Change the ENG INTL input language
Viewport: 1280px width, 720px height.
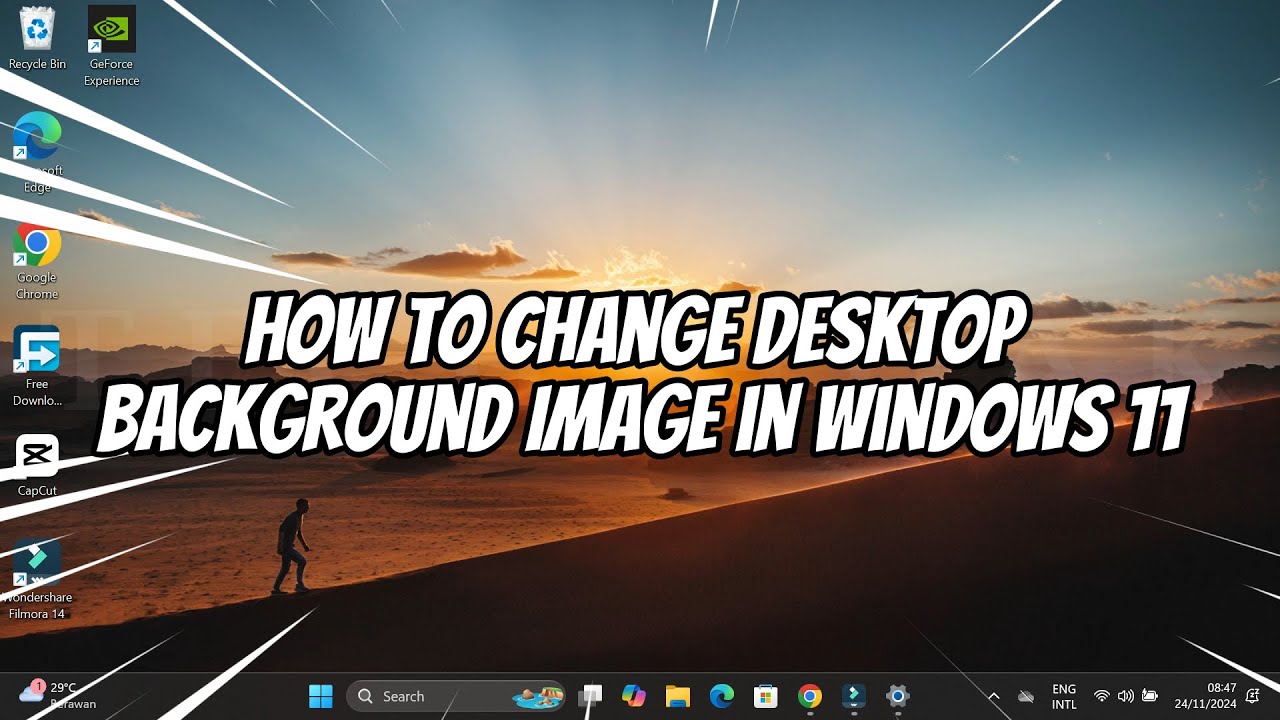click(1064, 696)
